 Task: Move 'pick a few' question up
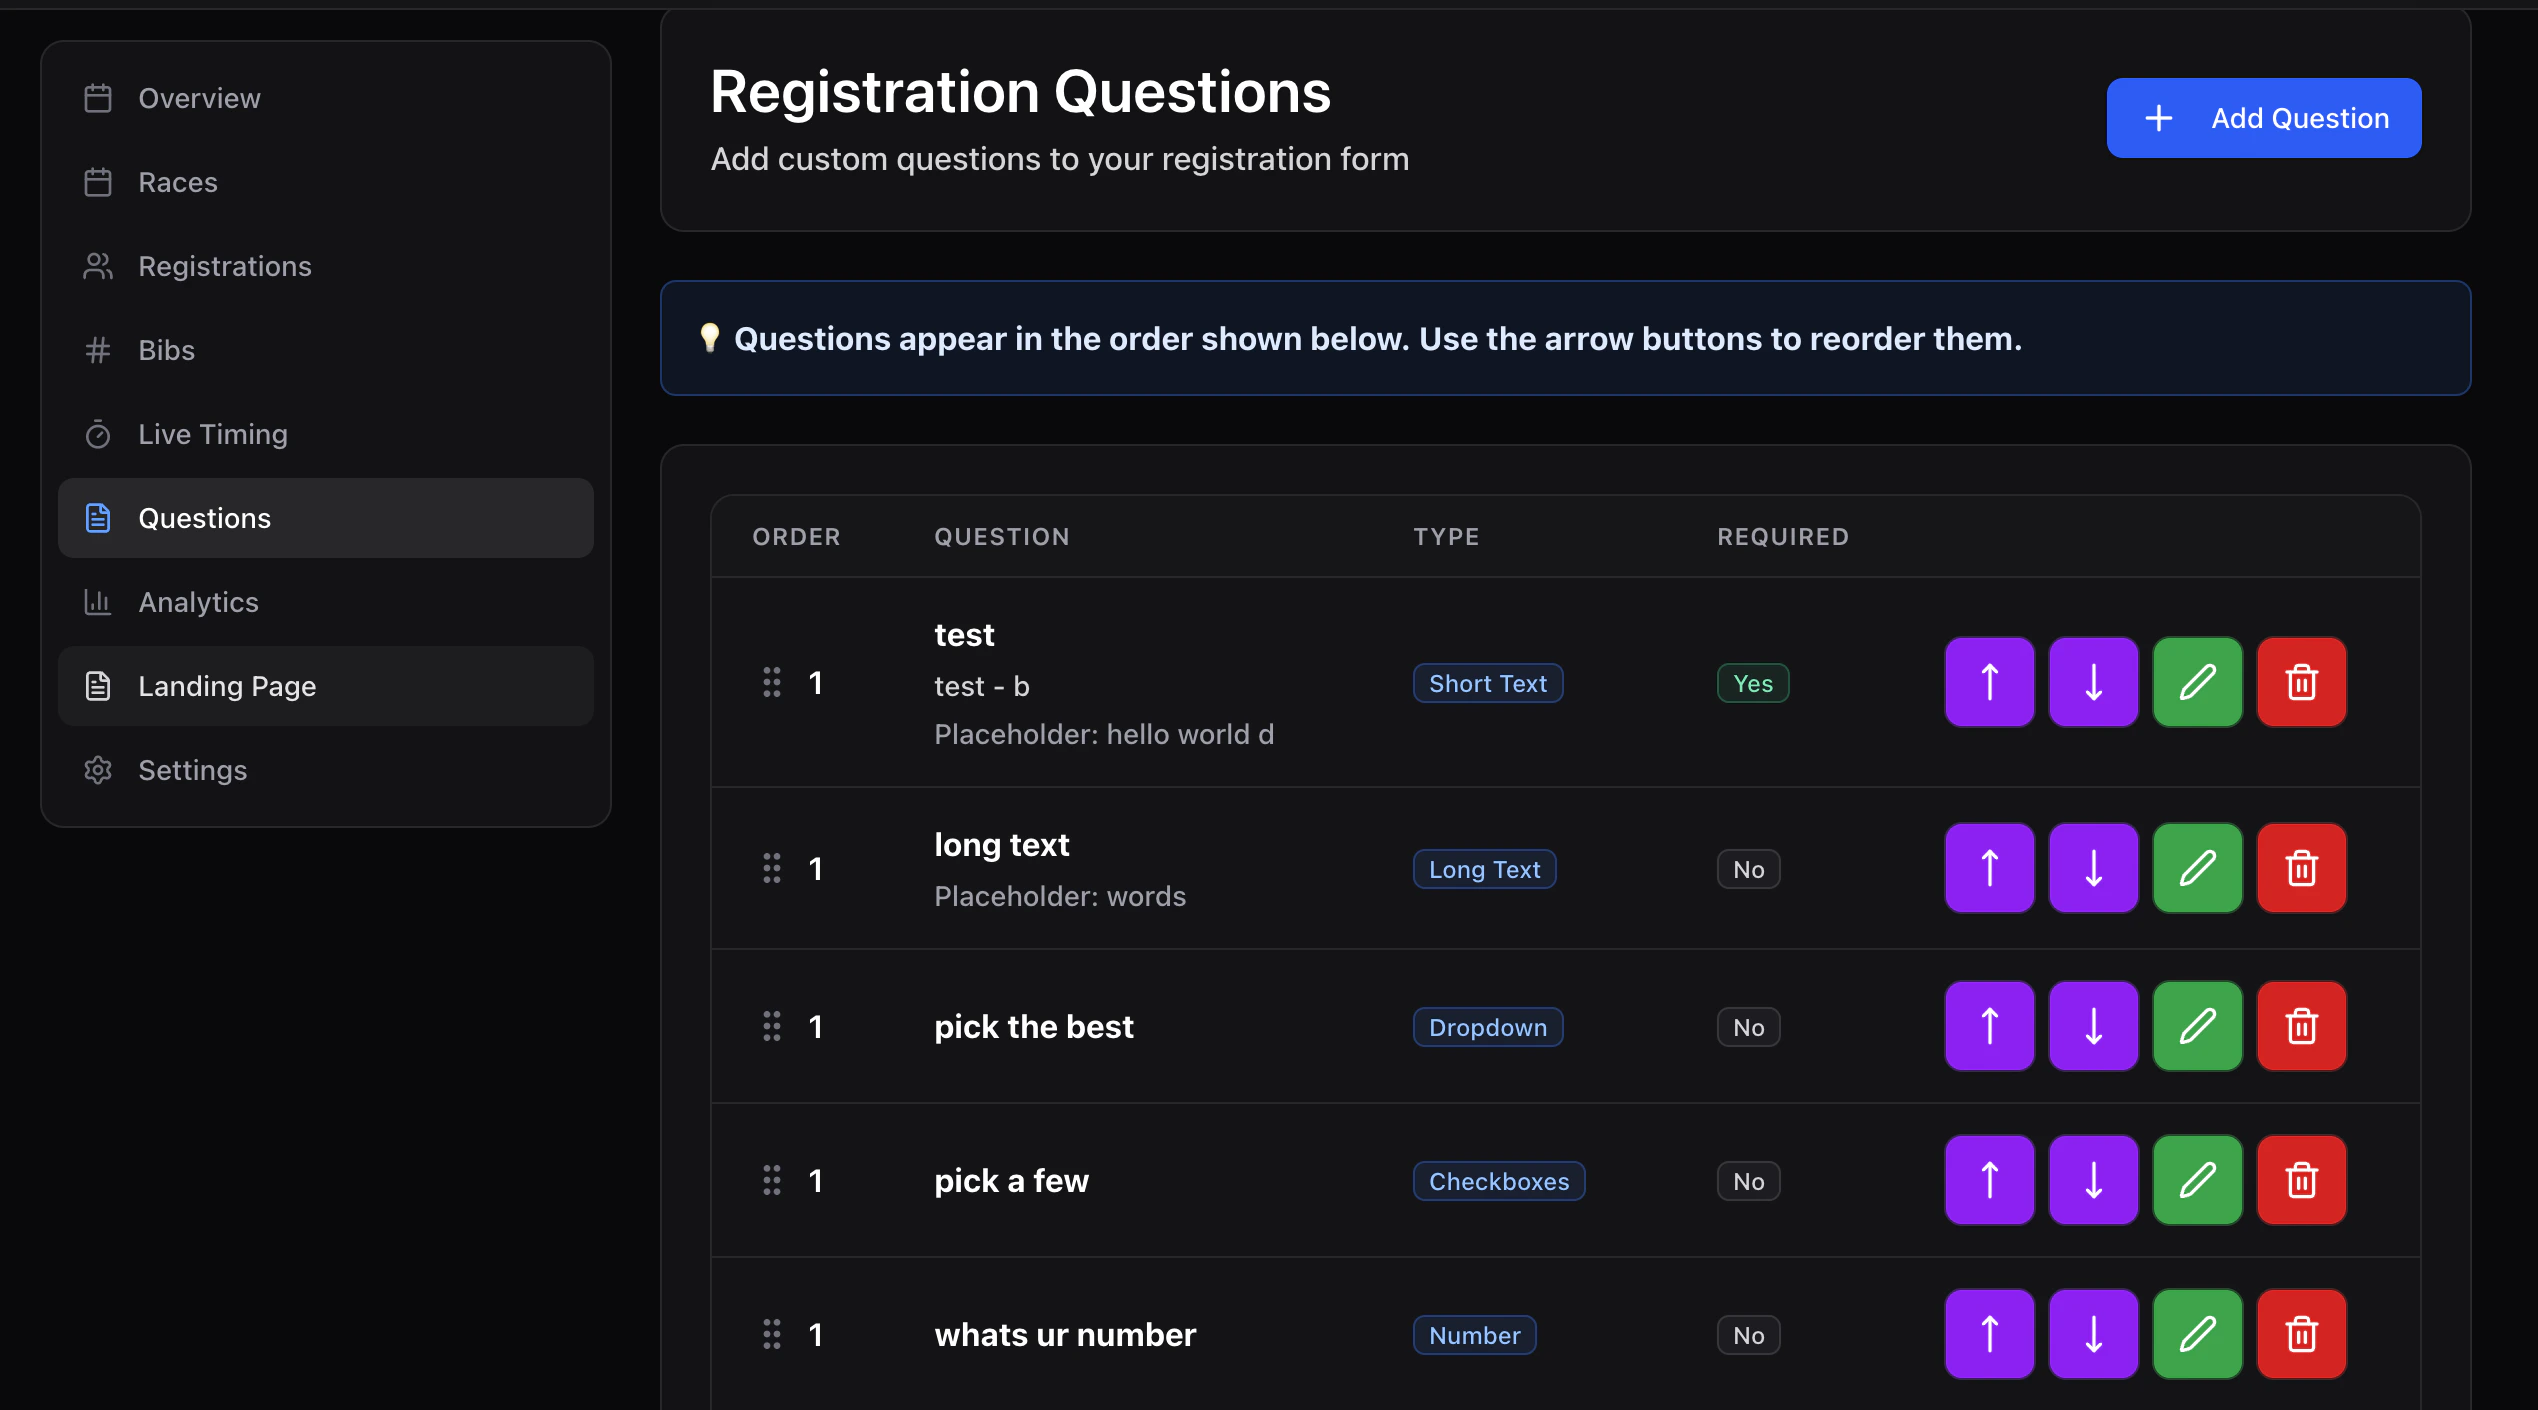coord(1989,1180)
